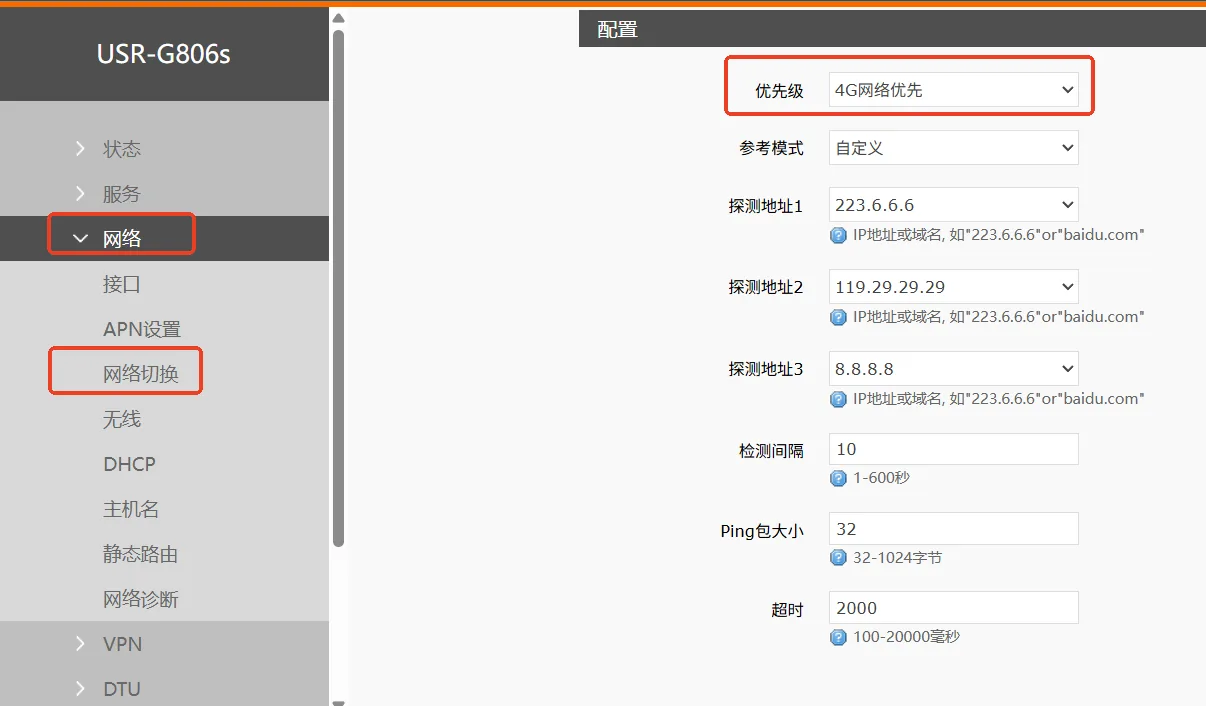This screenshot has width=1206, height=706.
Task: Expand the 状态 menu chevron
Action: click(x=80, y=149)
